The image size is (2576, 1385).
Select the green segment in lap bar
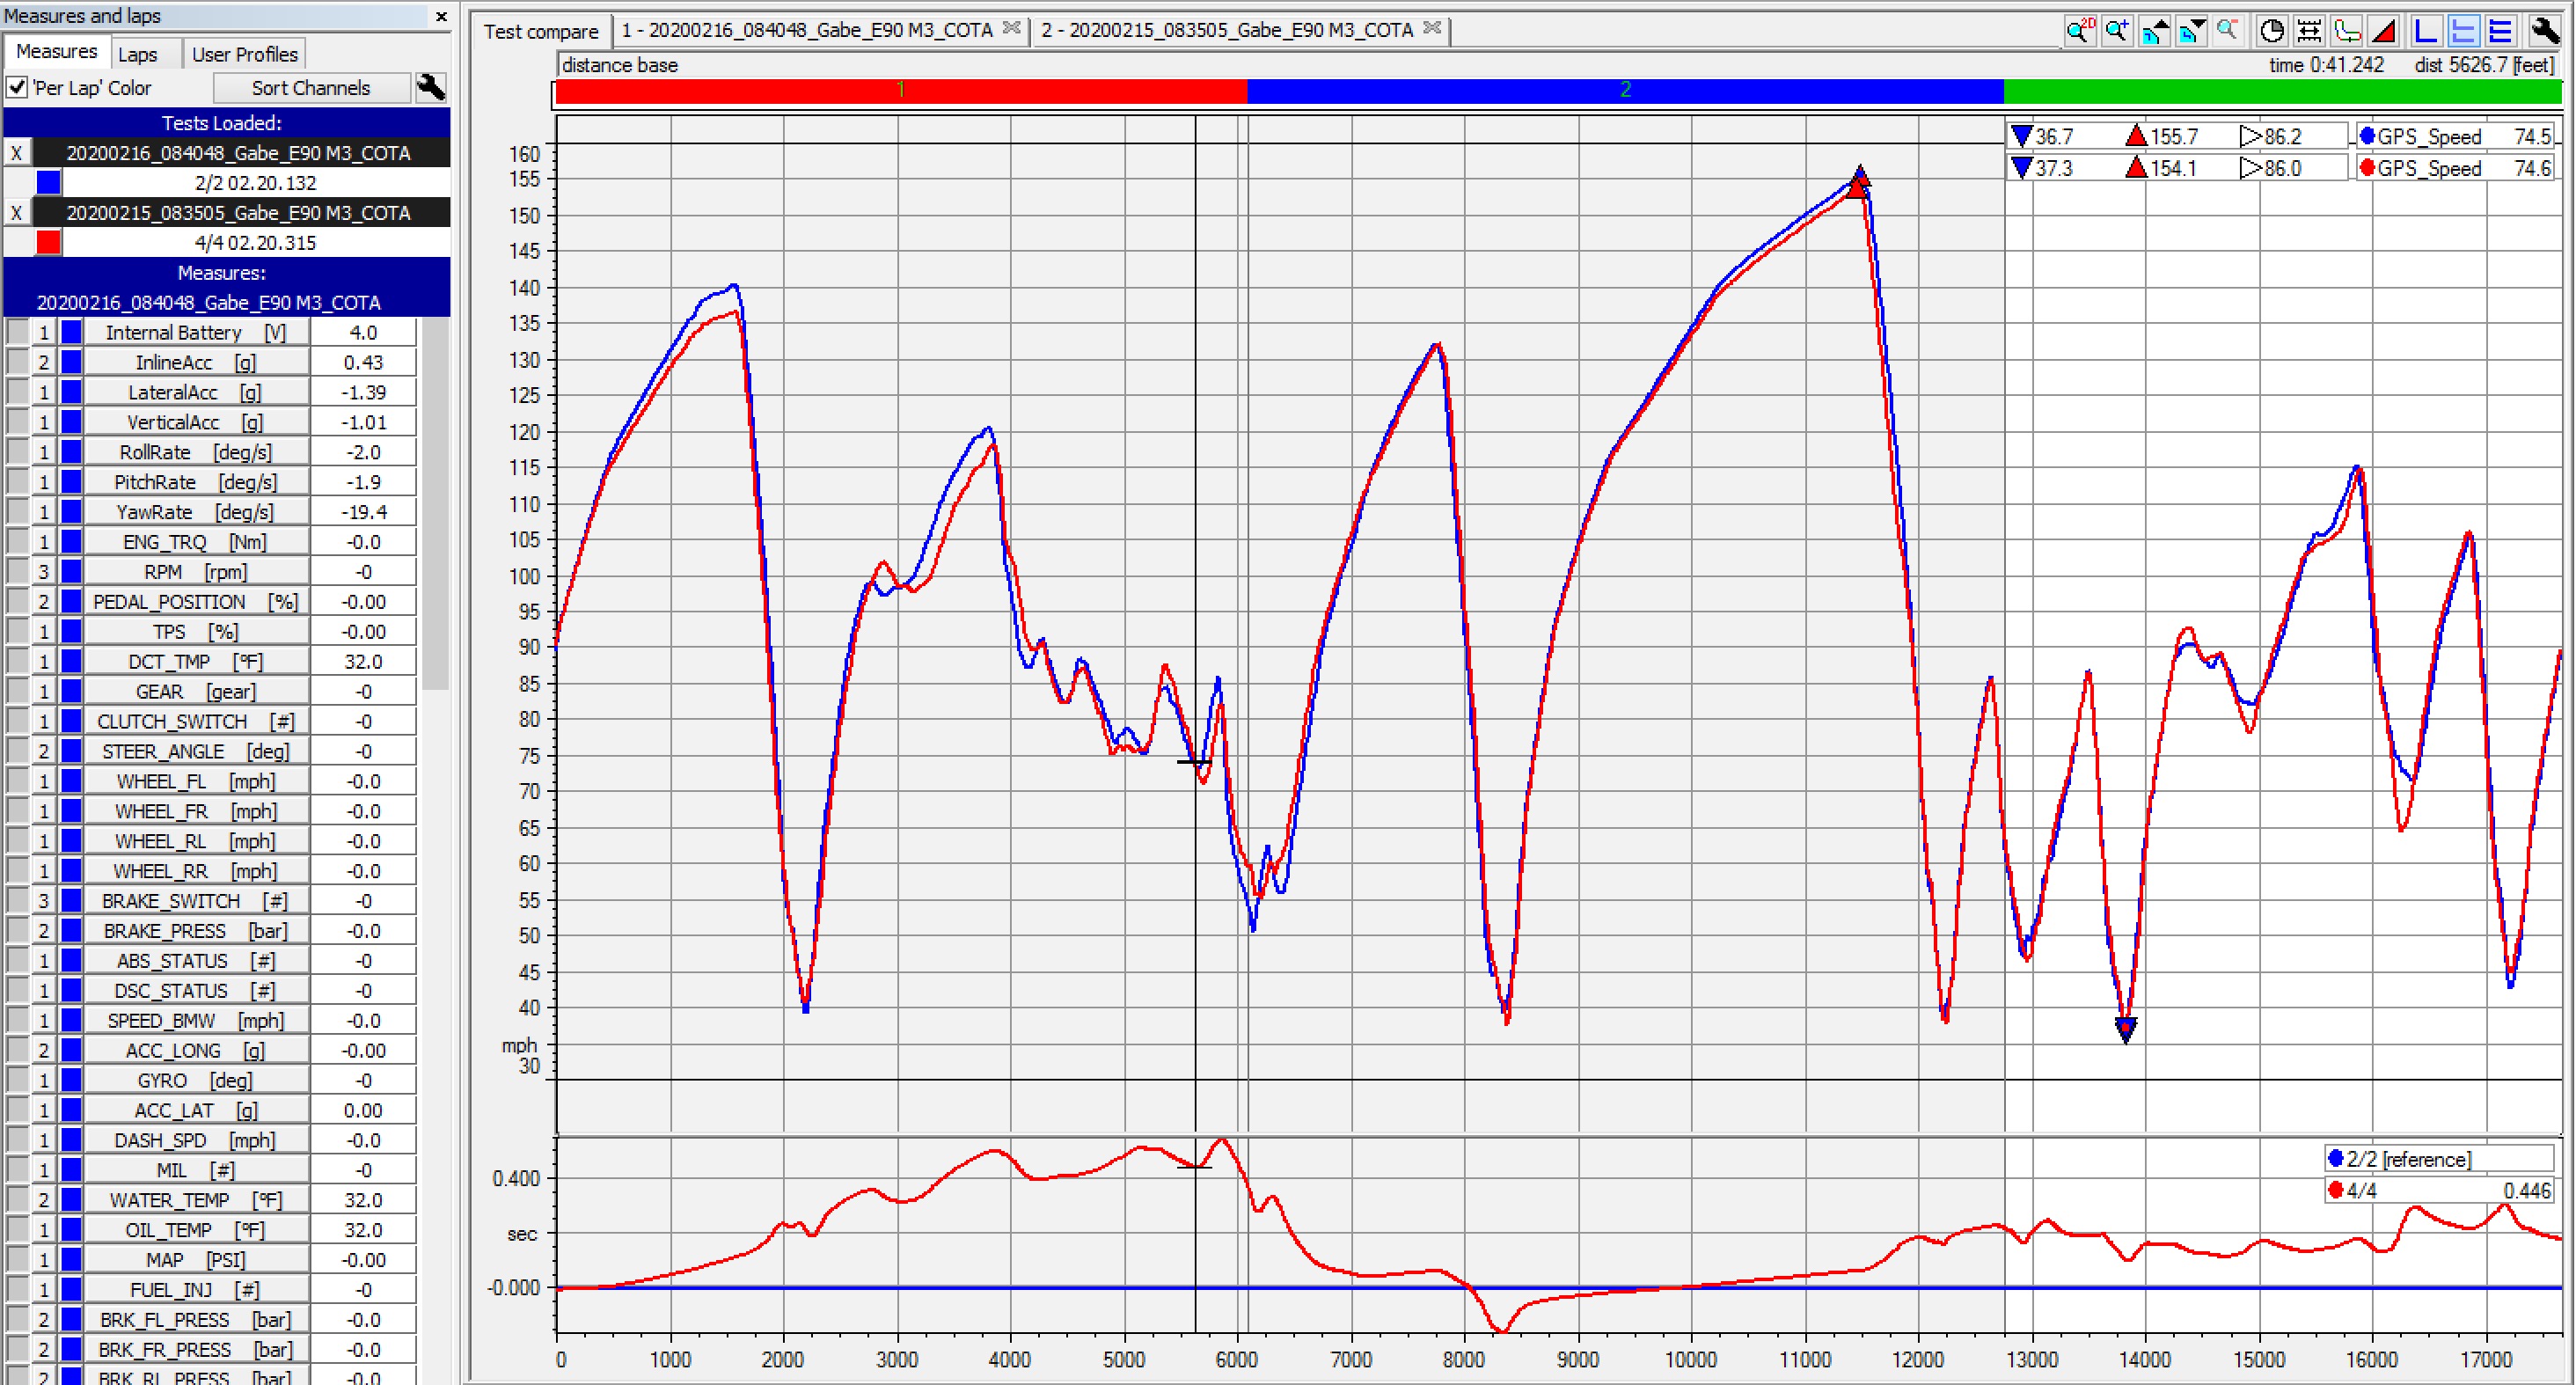click(x=2282, y=91)
